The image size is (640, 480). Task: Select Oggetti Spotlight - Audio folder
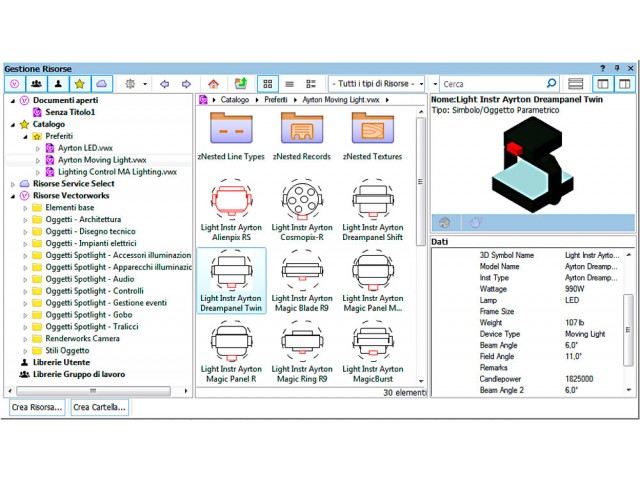(89, 279)
